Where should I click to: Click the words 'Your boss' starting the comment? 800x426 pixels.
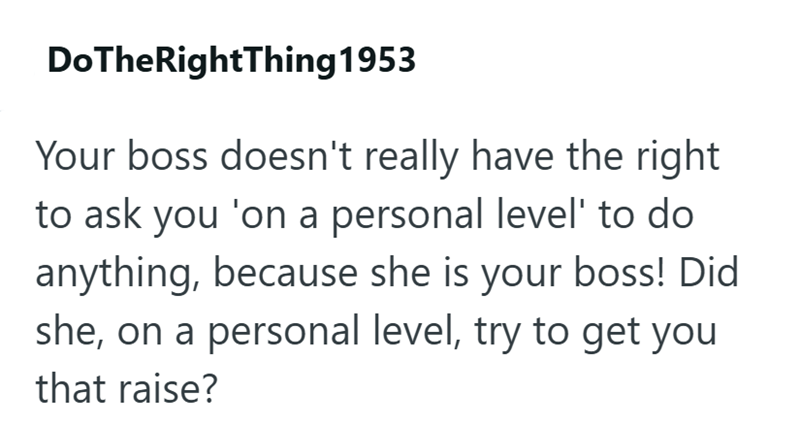point(121,156)
